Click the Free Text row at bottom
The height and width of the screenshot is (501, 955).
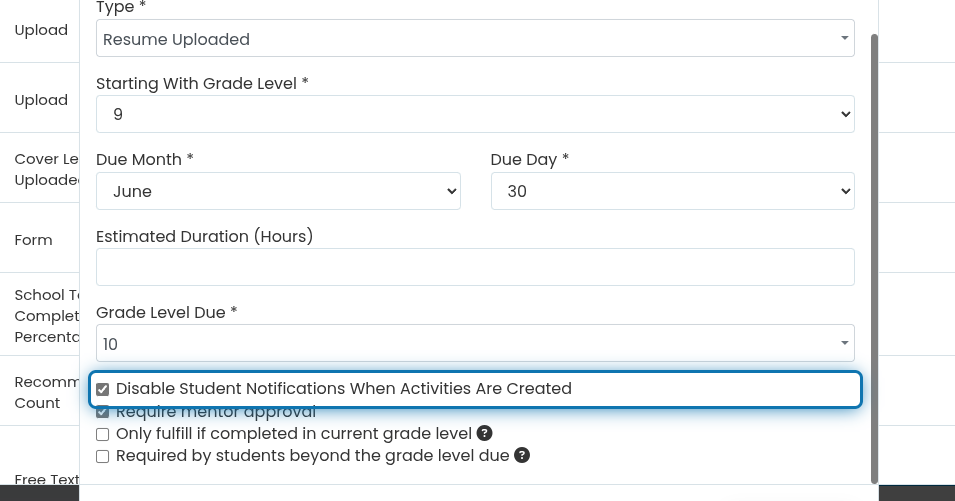point(40,479)
